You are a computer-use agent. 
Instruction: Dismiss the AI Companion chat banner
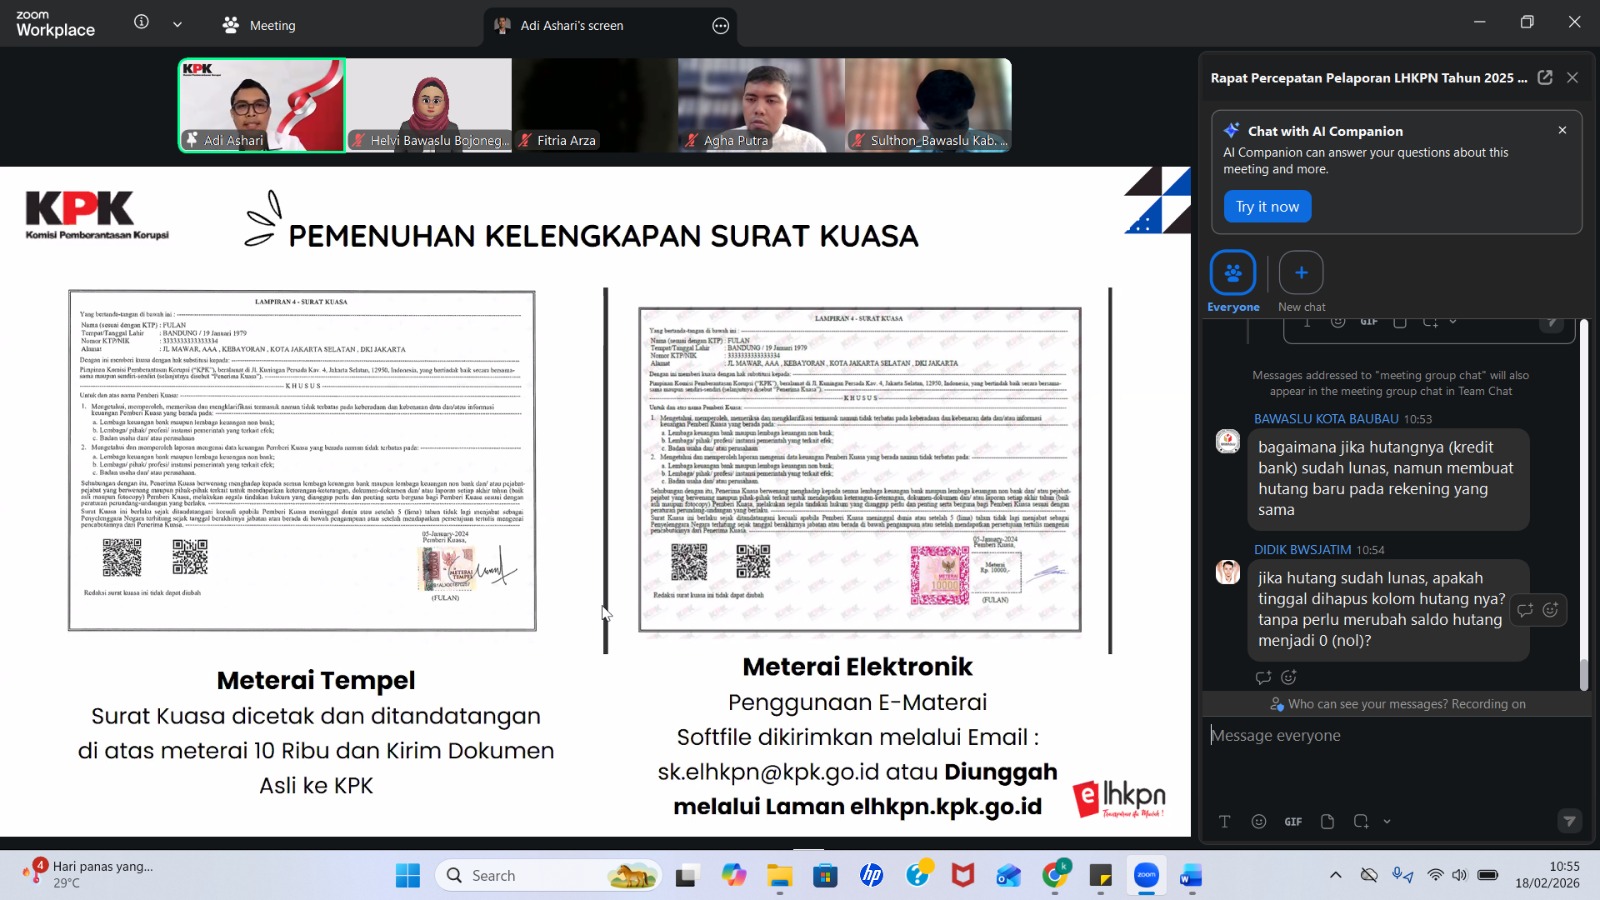tap(1562, 130)
